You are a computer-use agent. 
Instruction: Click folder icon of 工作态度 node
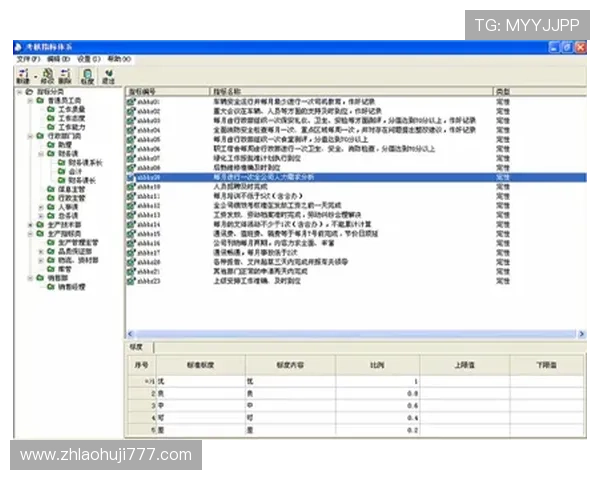point(51,118)
